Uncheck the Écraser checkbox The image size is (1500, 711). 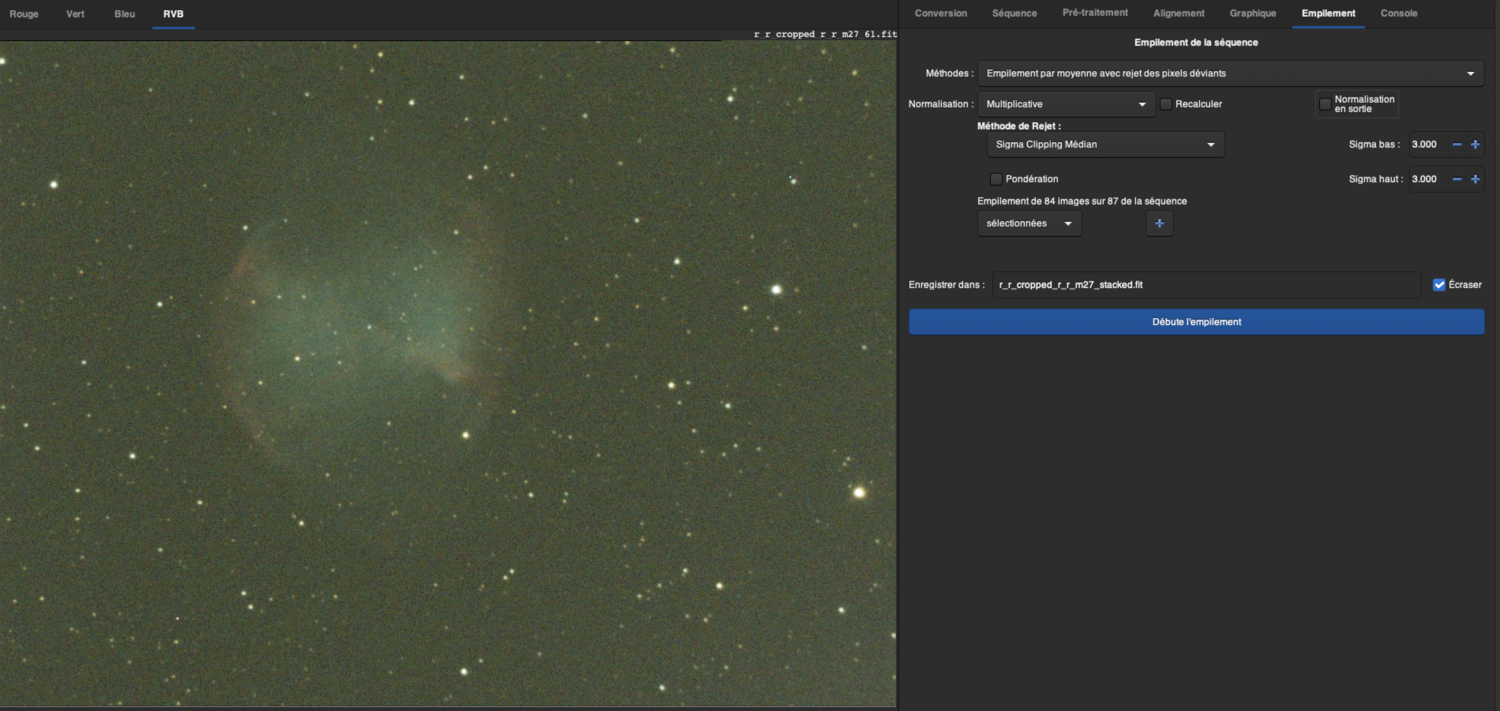pyautogui.click(x=1439, y=285)
